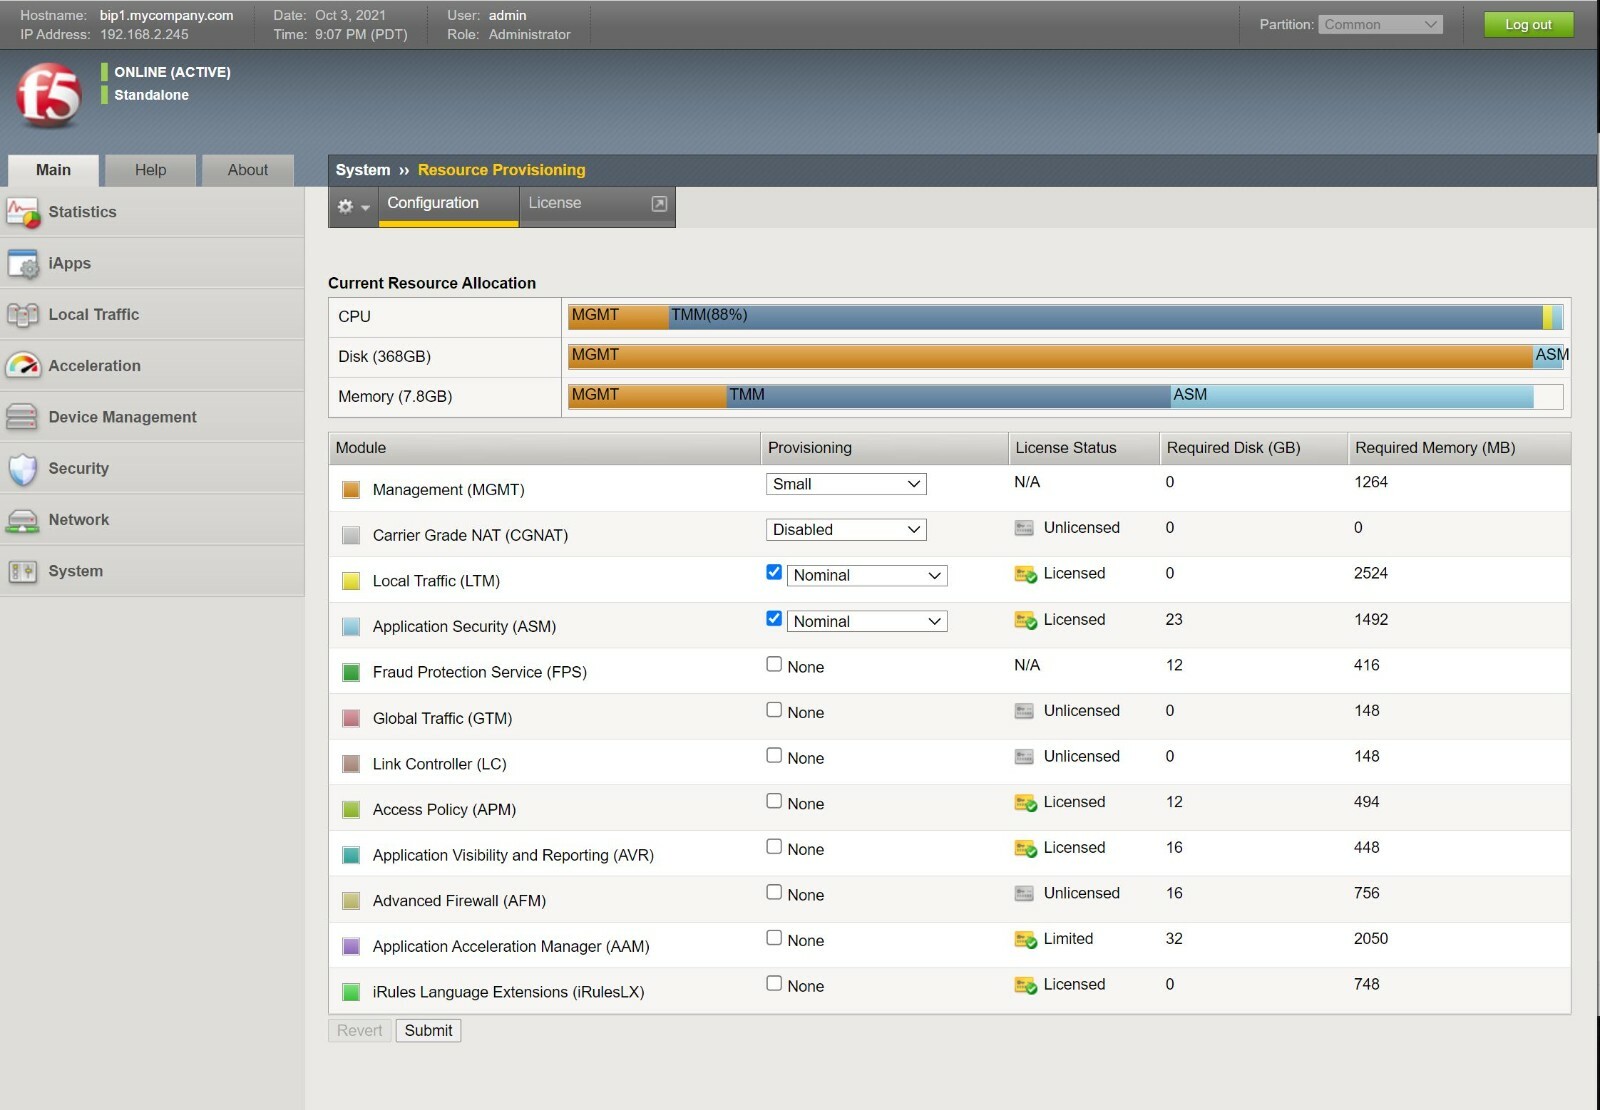Click the System breadcrumb link
Image resolution: width=1600 pixels, height=1110 pixels.
pos(363,170)
